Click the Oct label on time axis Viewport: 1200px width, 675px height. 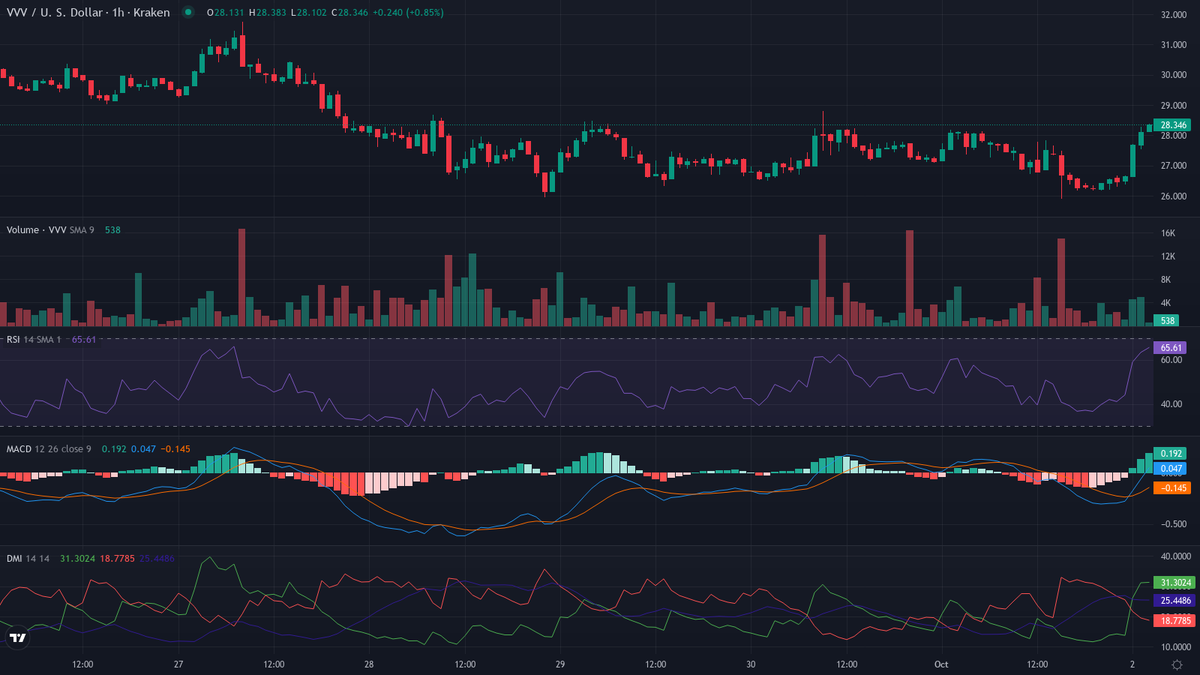click(941, 664)
